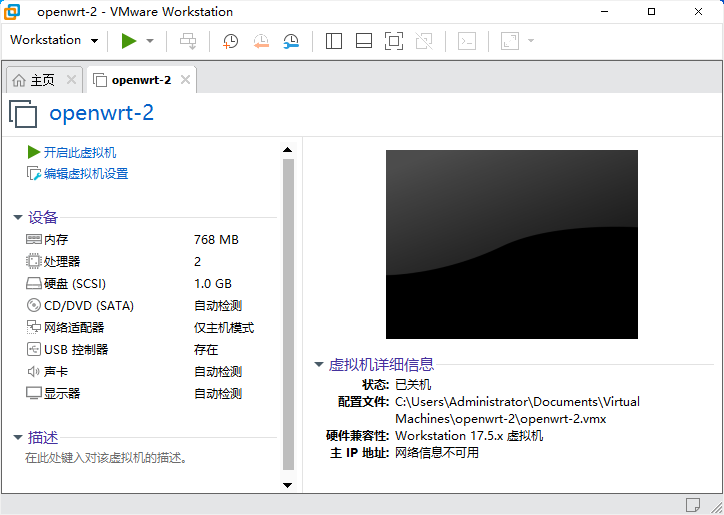Click the description field 在此处键入对该虚拟机的描述
This screenshot has width=724, height=515.
click(x=106, y=458)
